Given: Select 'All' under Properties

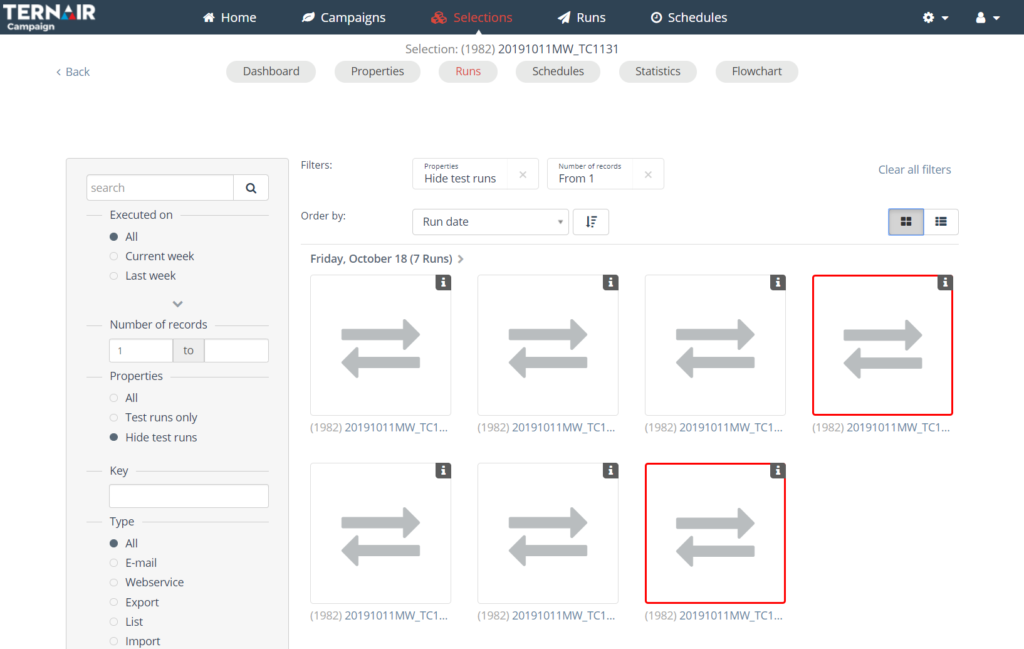Looking at the screenshot, I should (x=114, y=398).
